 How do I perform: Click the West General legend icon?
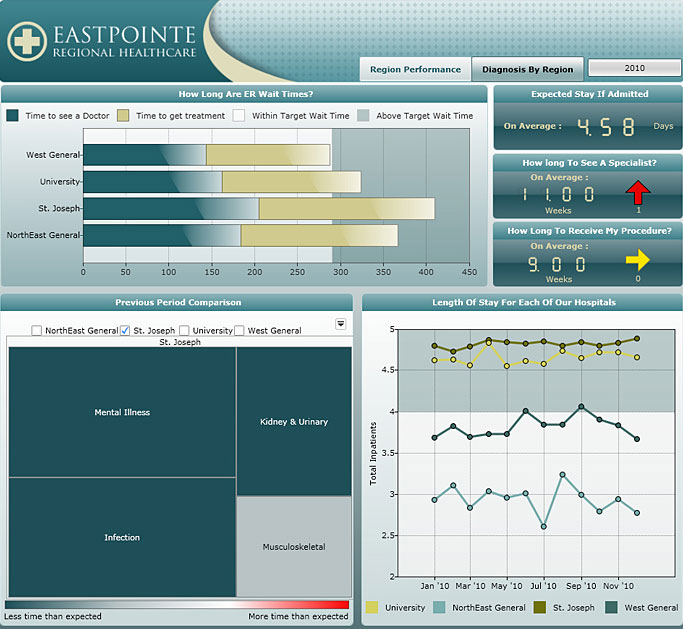(610, 607)
